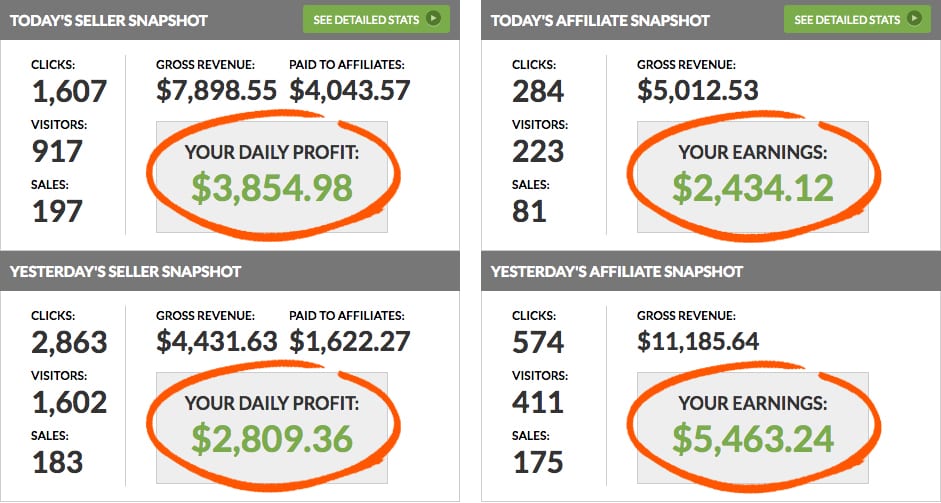Click yesterday's earnings $5,463.24 box
The height and width of the screenshot is (503, 941).
click(753, 427)
